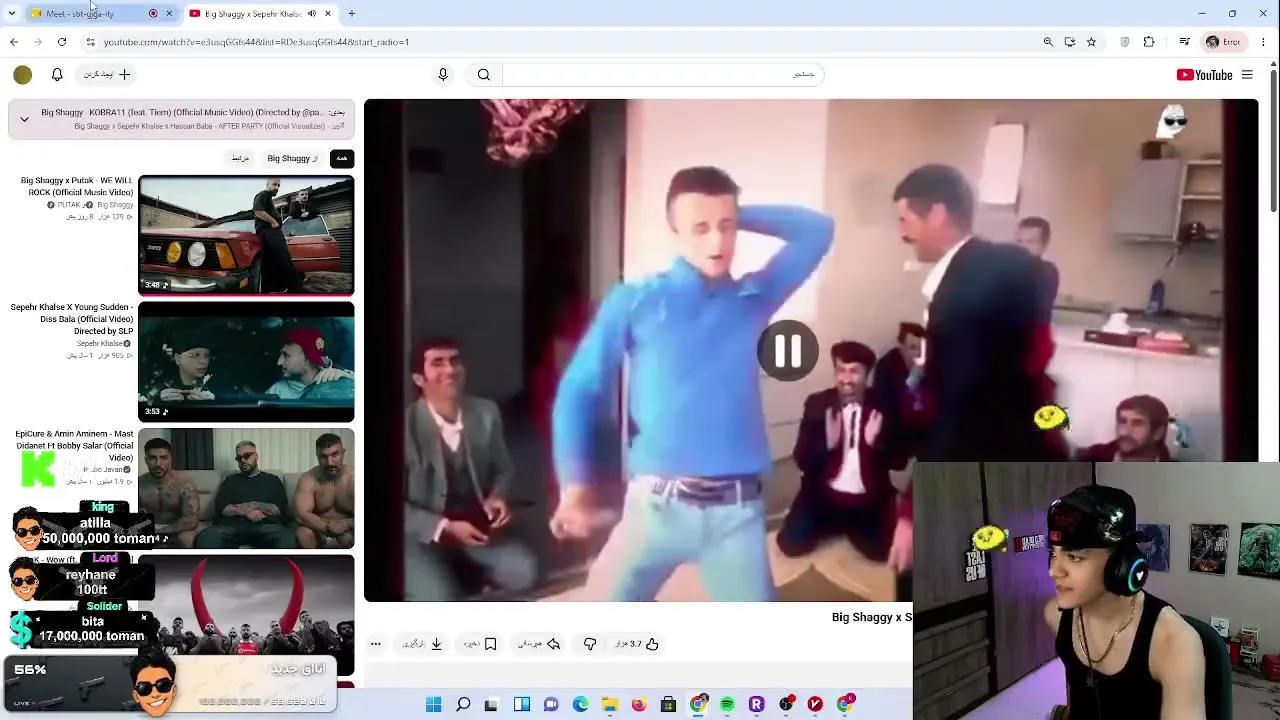Click the YouTube URL in the address bar
The height and width of the screenshot is (720, 1280).
pos(256,42)
